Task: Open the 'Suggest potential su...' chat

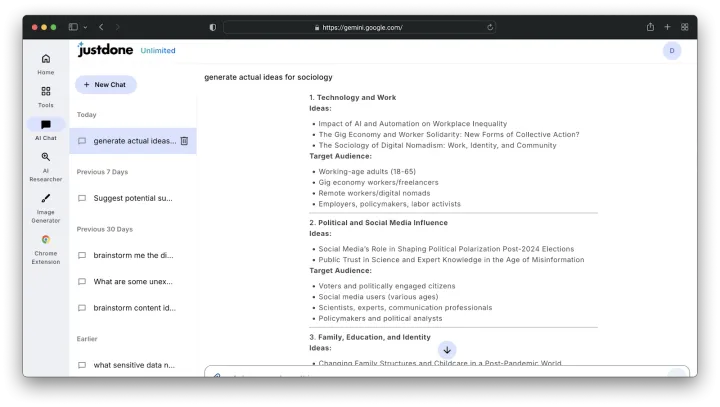Action: tap(133, 198)
